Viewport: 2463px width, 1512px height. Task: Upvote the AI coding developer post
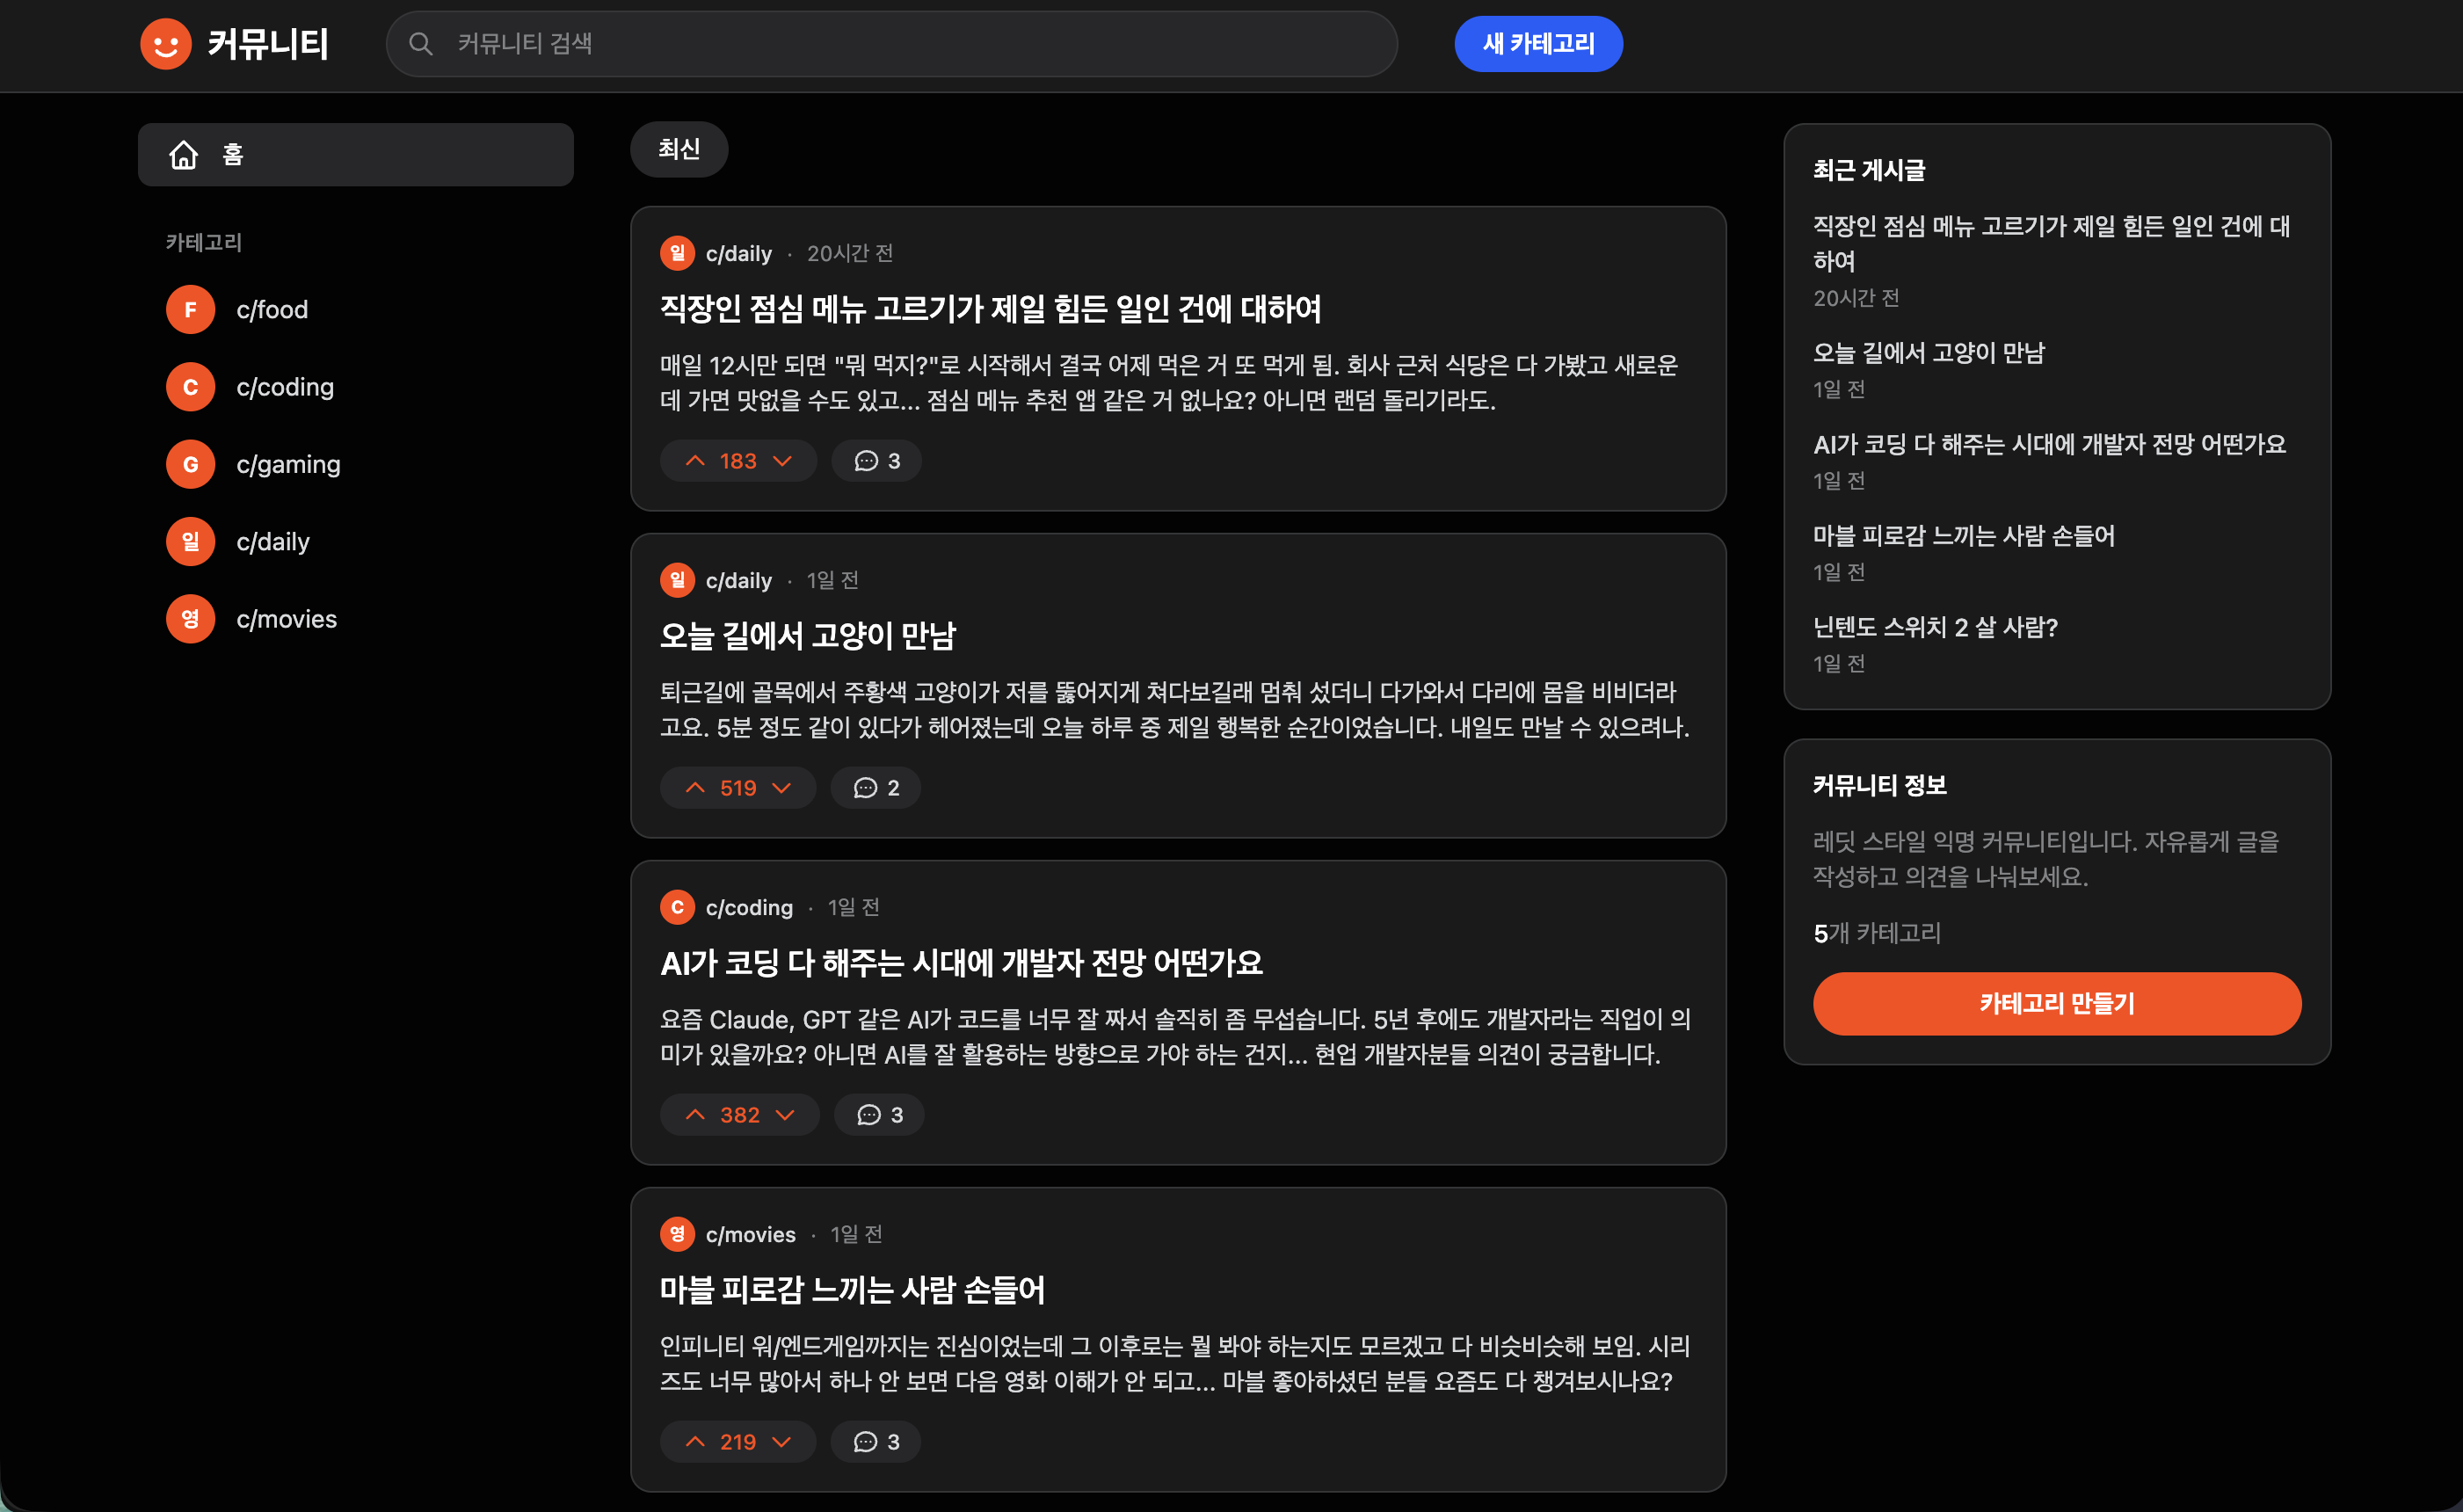697,1114
